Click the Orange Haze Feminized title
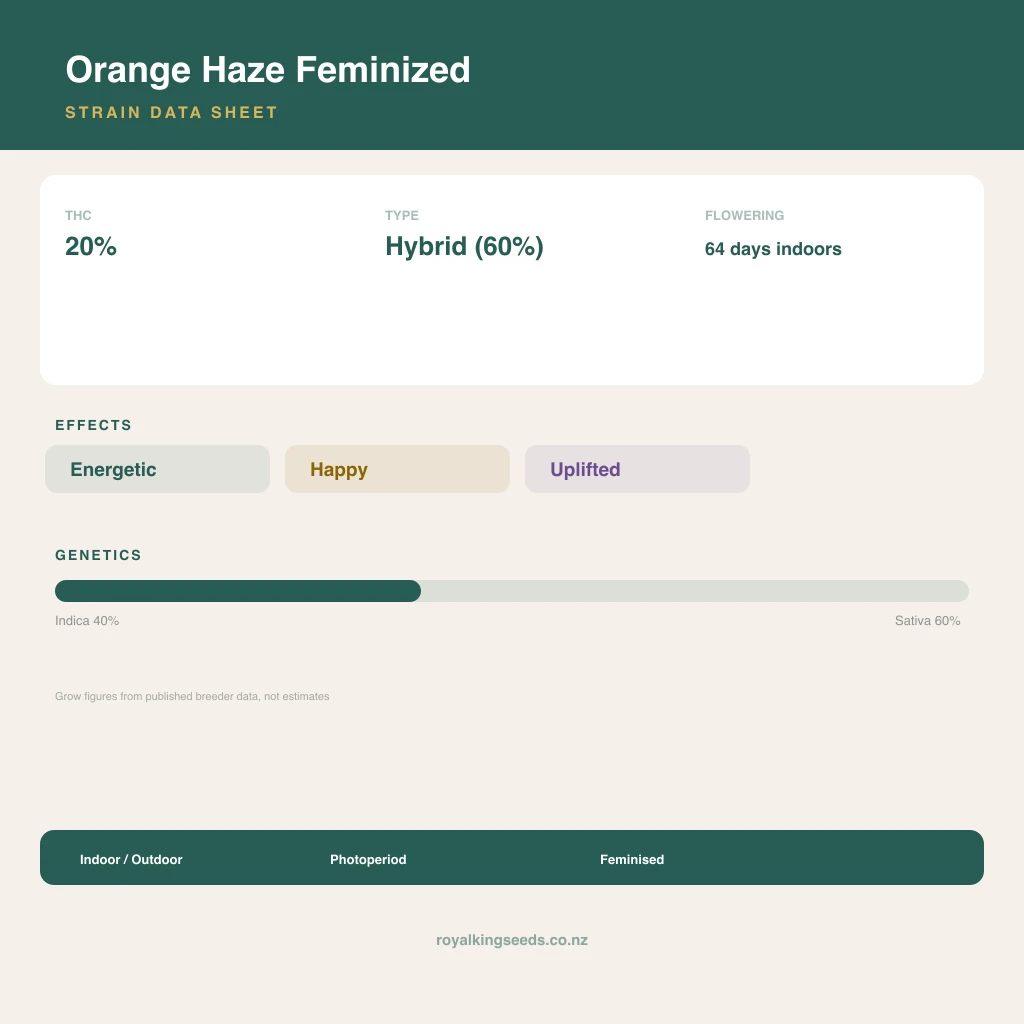This screenshot has height=1024, width=1024. click(268, 71)
